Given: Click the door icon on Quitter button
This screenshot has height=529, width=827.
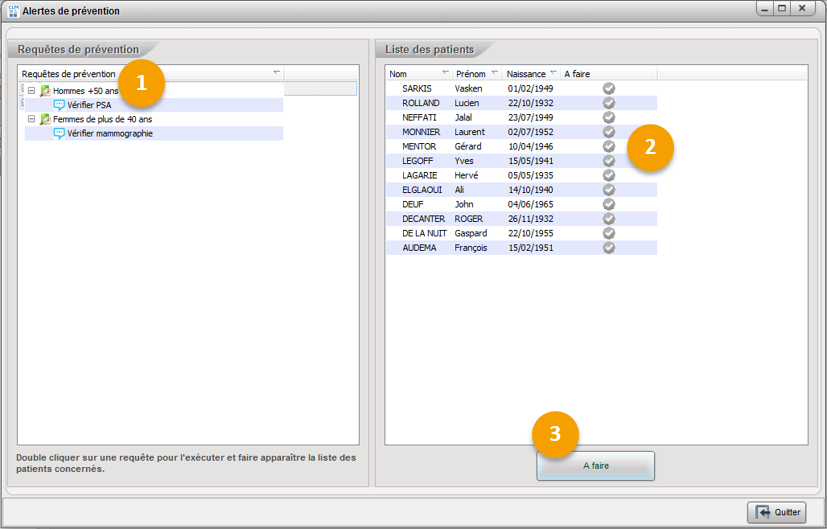Looking at the screenshot, I should (x=762, y=511).
